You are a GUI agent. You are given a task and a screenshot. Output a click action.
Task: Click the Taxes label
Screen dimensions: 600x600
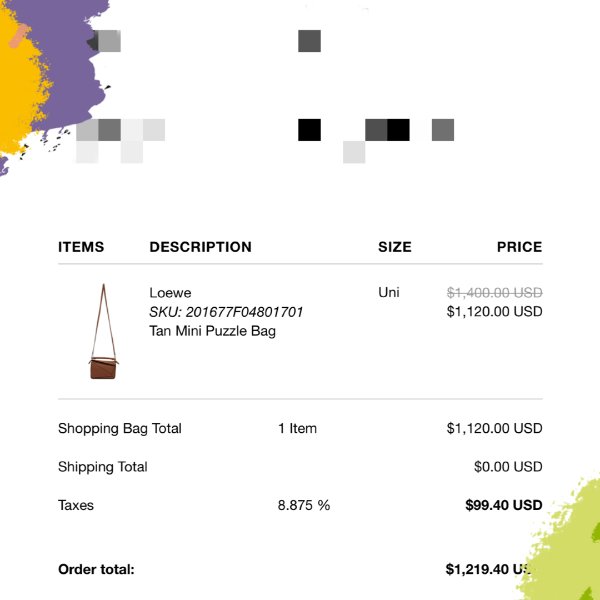point(76,505)
